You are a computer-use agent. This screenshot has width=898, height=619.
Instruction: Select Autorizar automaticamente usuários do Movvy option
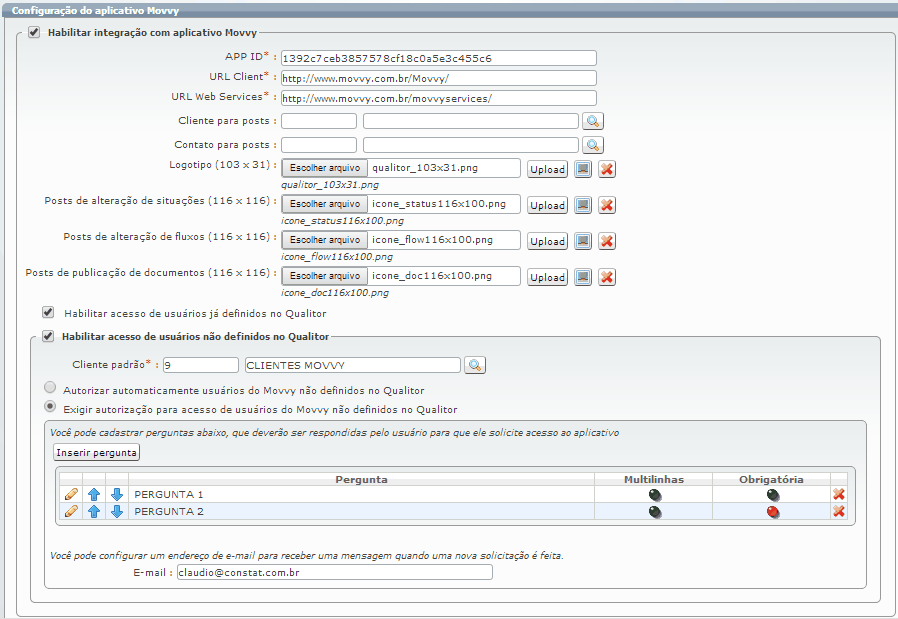click(x=49, y=389)
